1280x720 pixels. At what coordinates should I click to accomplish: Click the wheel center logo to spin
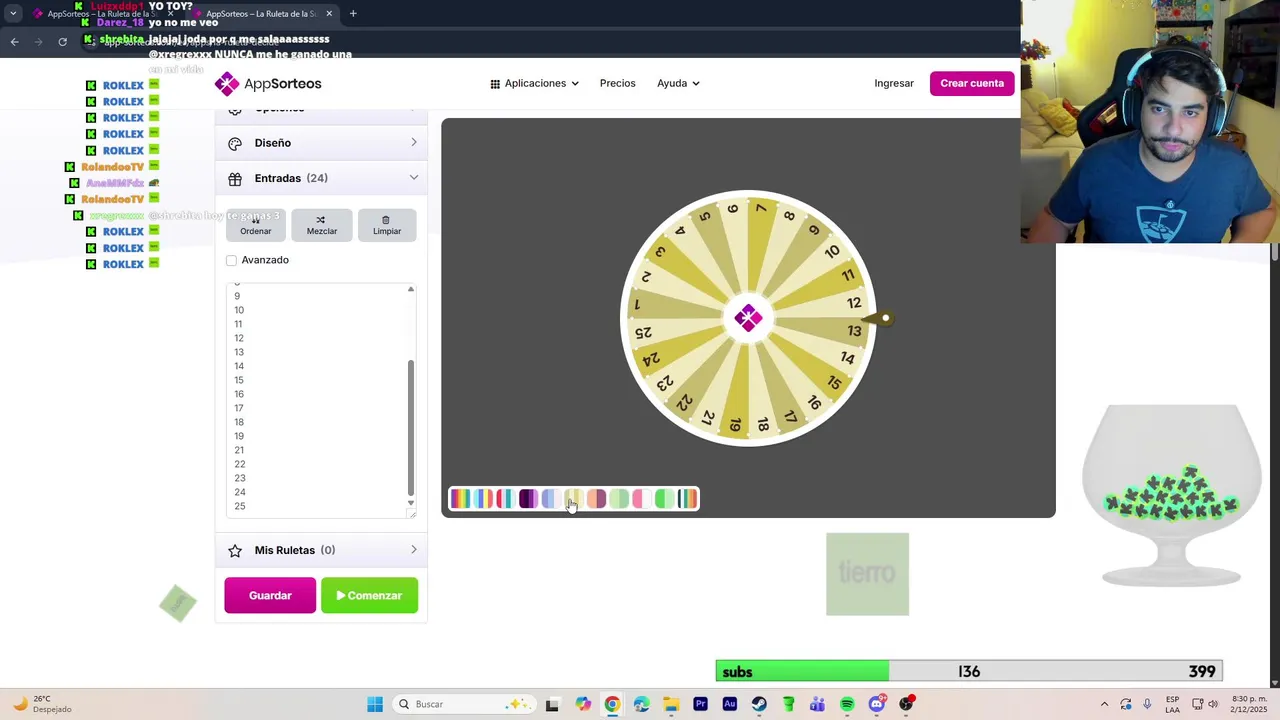(x=748, y=318)
